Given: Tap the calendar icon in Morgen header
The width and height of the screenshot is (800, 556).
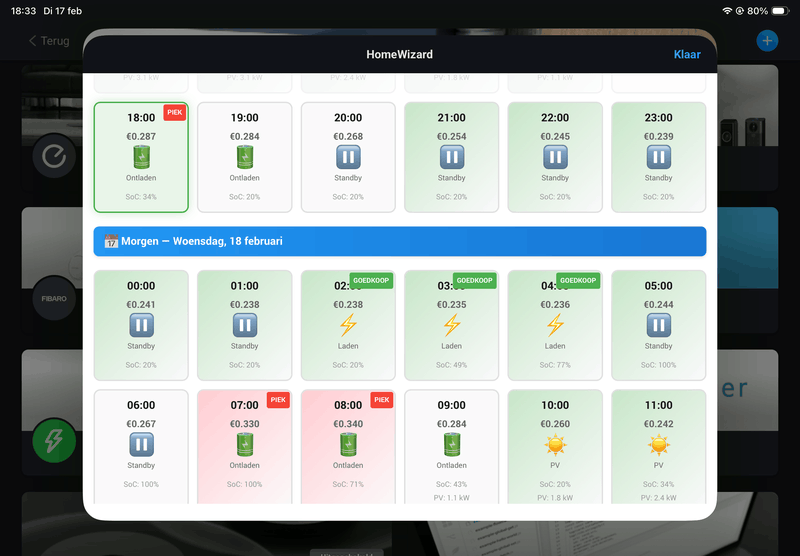Looking at the screenshot, I should [111, 241].
